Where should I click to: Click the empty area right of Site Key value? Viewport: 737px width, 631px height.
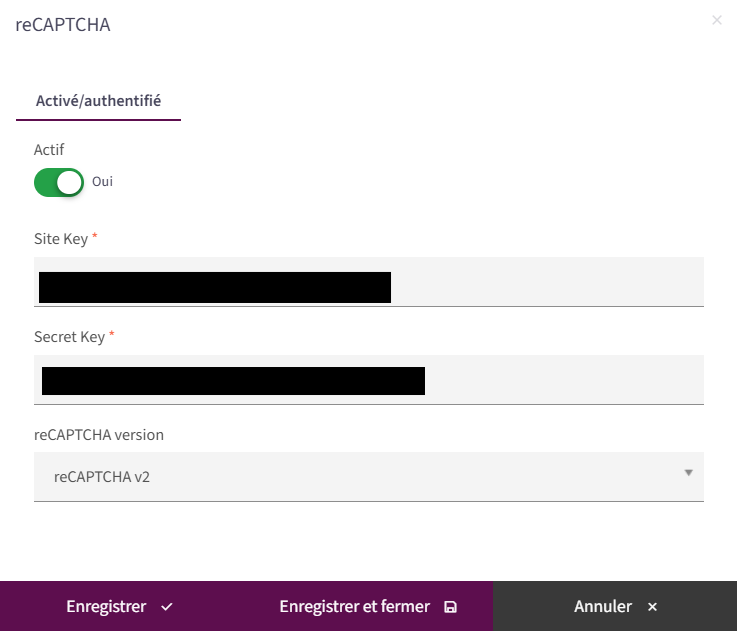(547, 282)
